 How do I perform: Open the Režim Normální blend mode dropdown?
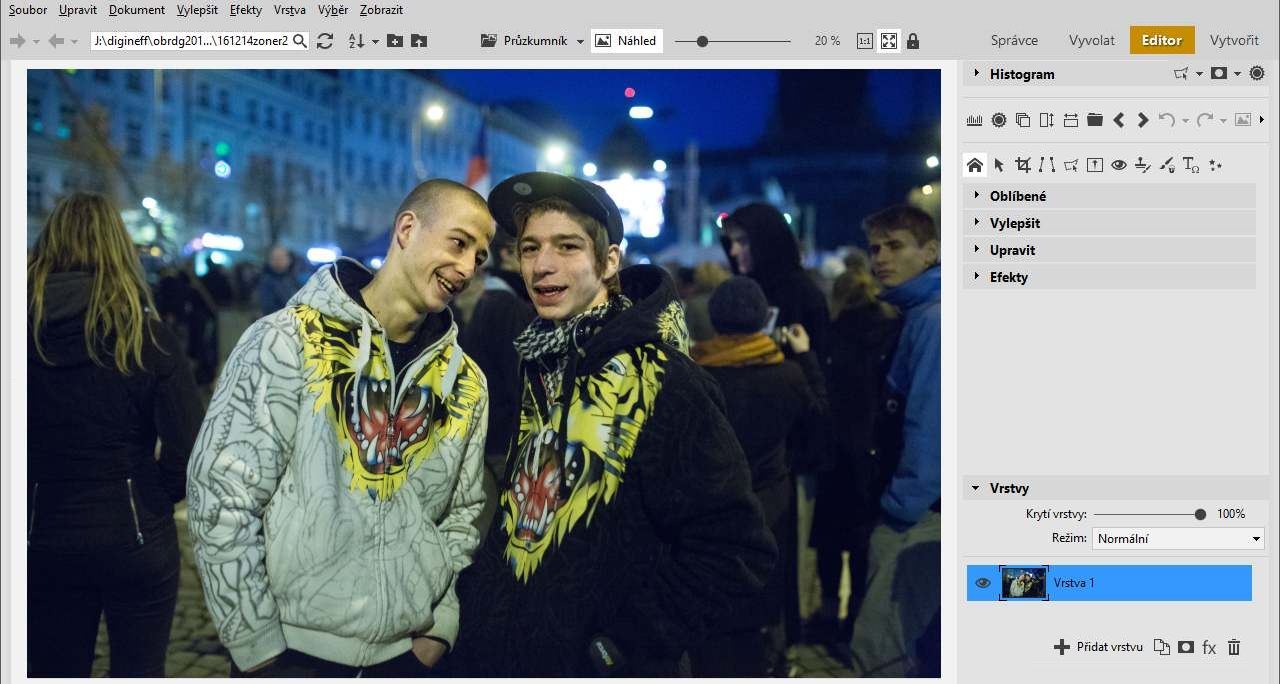point(1178,539)
